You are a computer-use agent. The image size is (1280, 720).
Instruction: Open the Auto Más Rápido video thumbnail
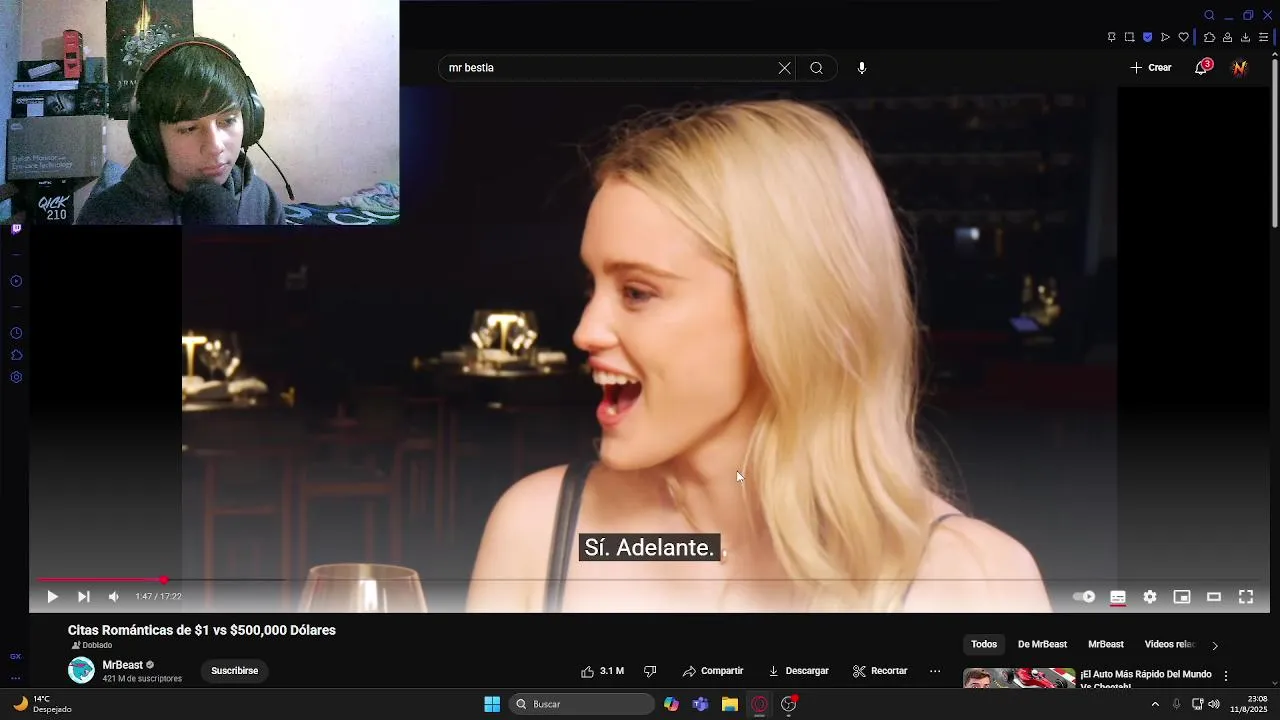pos(1019,678)
